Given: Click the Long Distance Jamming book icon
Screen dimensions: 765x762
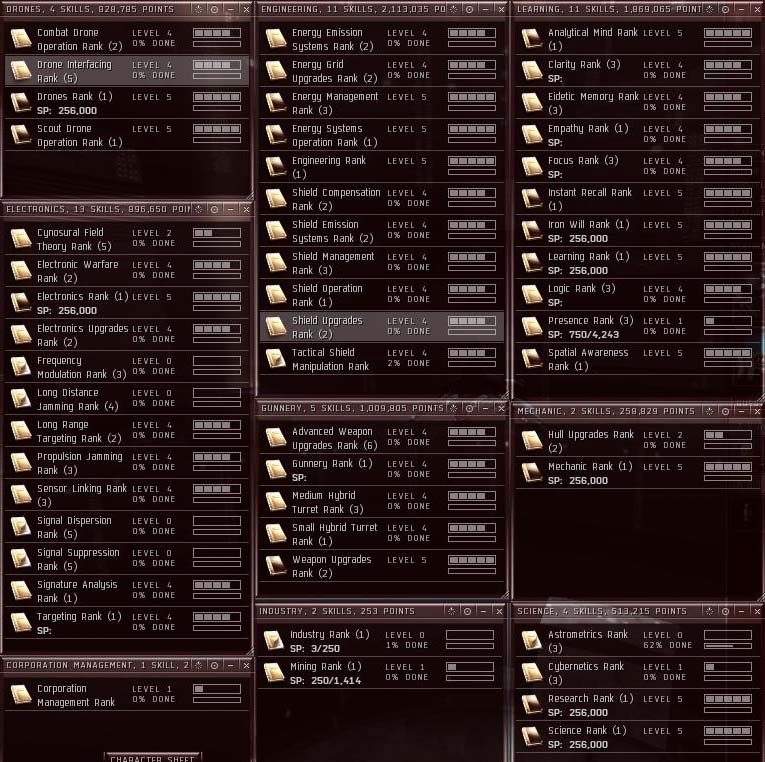Looking at the screenshot, I should point(20,399).
